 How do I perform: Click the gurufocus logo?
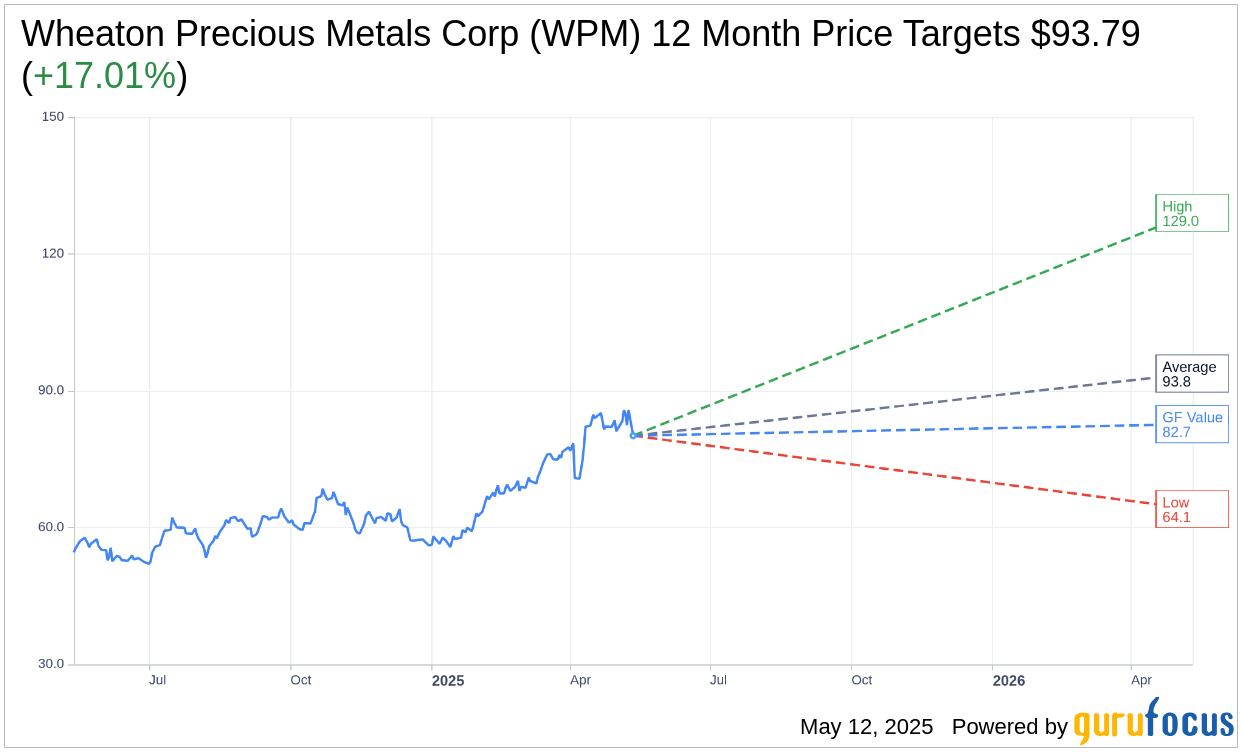[x=1153, y=721]
